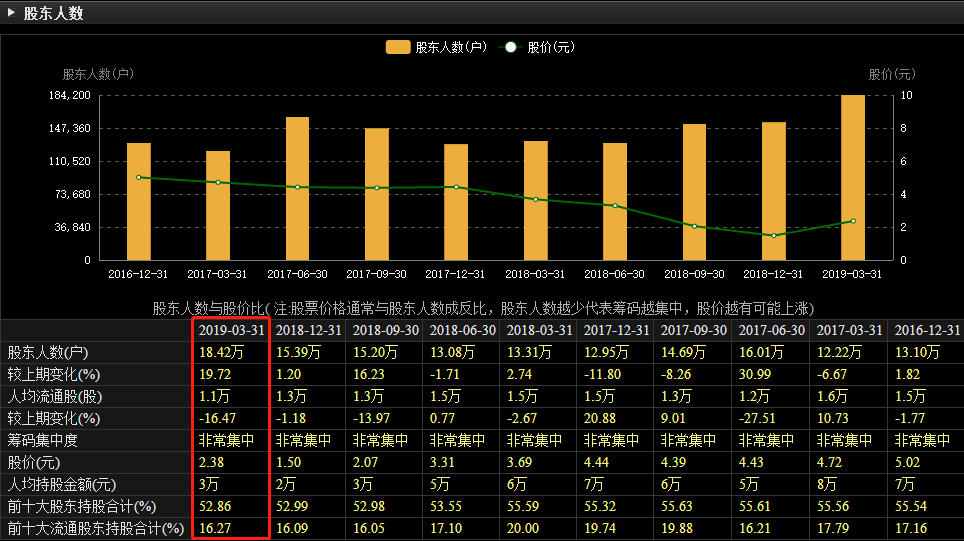Select the price point above 2018-03-31
Image resolution: width=964 pixels, height=541 pixels.
[536, 200]
